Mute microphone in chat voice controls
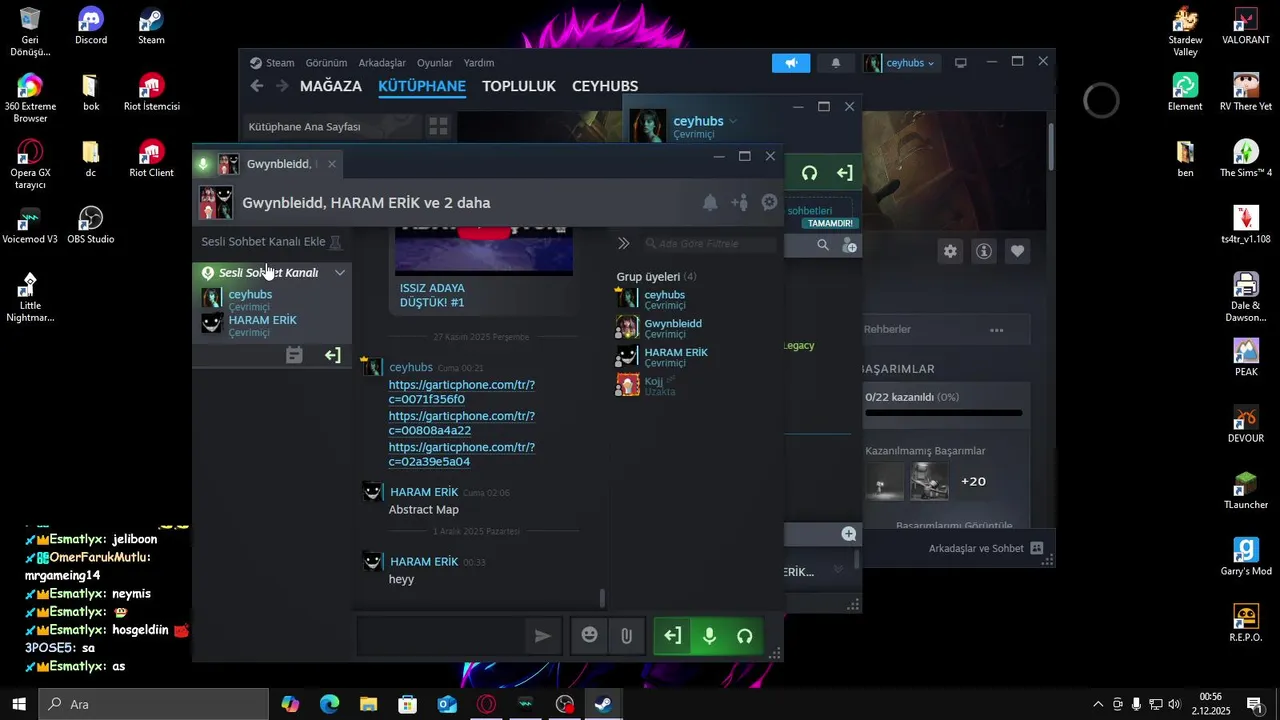 [709, 636]
